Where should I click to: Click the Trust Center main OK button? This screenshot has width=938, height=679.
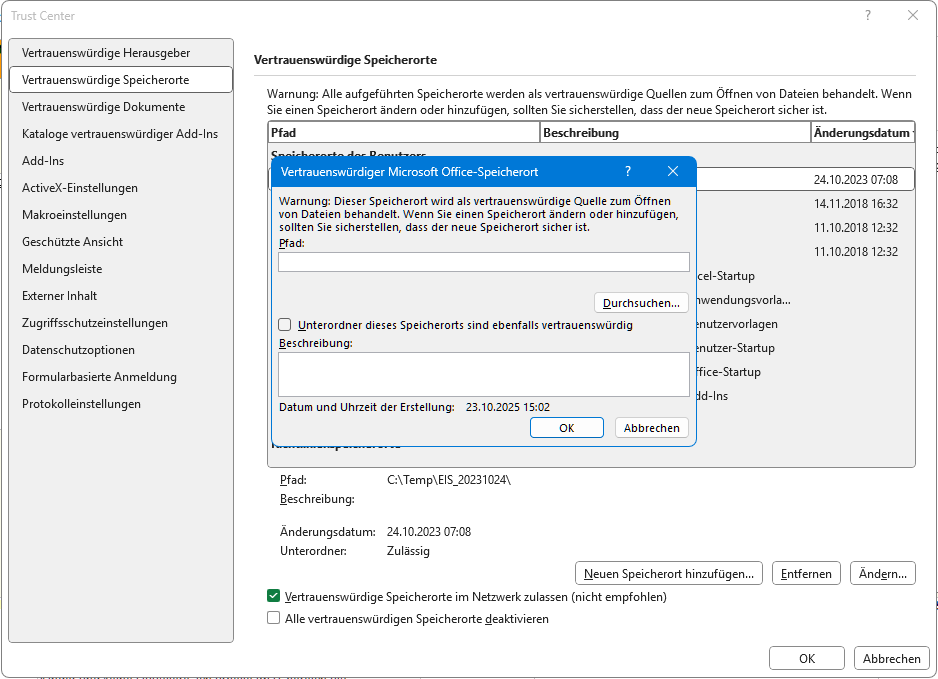coord(806,658)
